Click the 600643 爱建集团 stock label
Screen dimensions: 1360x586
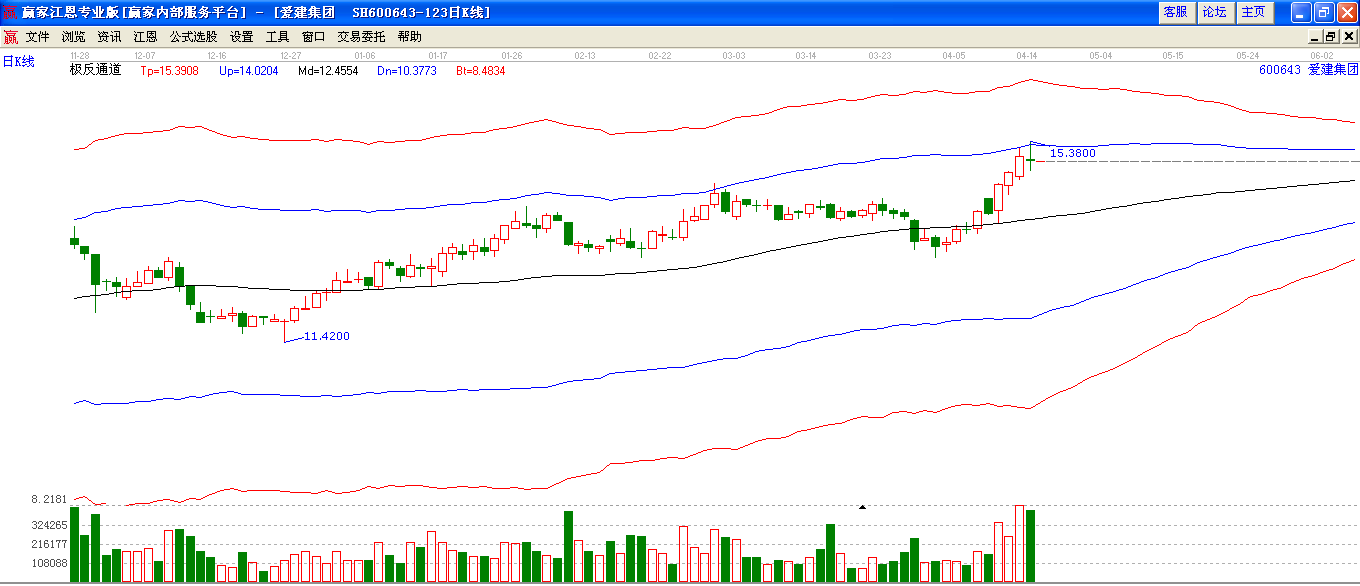[x=1309, y=70]
